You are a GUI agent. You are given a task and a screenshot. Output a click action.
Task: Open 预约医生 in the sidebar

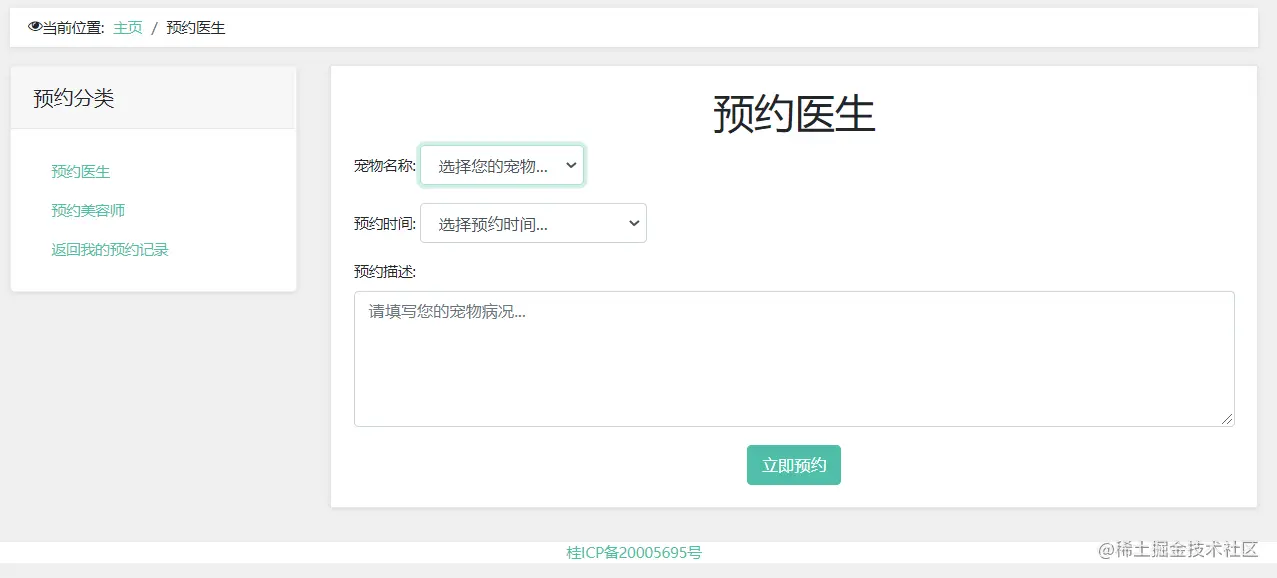point(81,172)
